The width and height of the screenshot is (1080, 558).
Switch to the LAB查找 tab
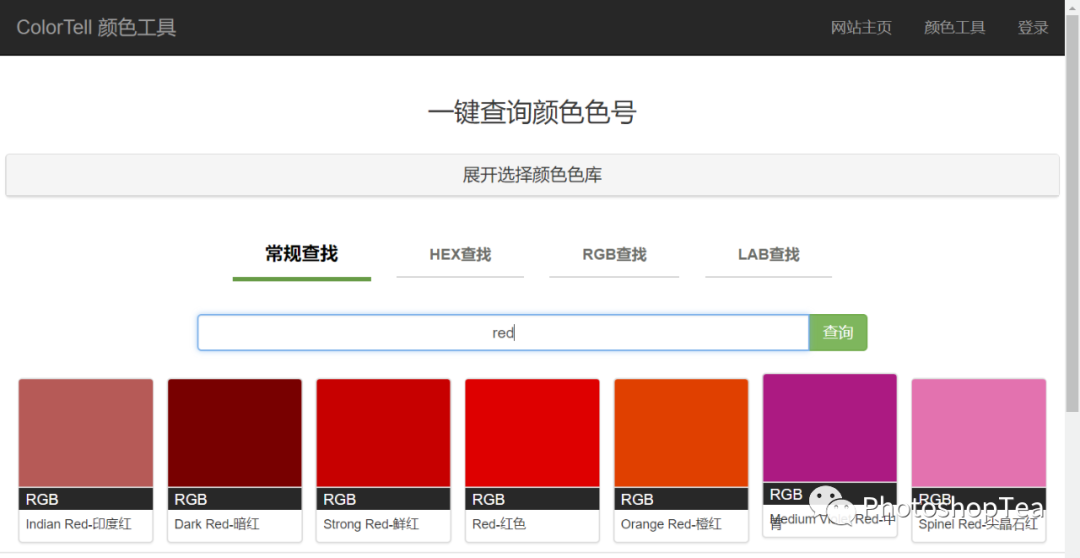[x=769, y=255]
